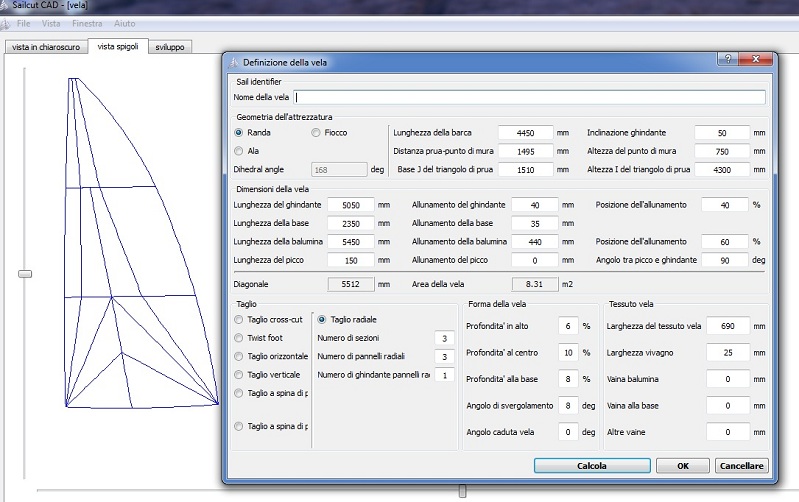Click the Lunghezza del ghindante field
This screenshot has height=502, width=799.
(351, 205)
